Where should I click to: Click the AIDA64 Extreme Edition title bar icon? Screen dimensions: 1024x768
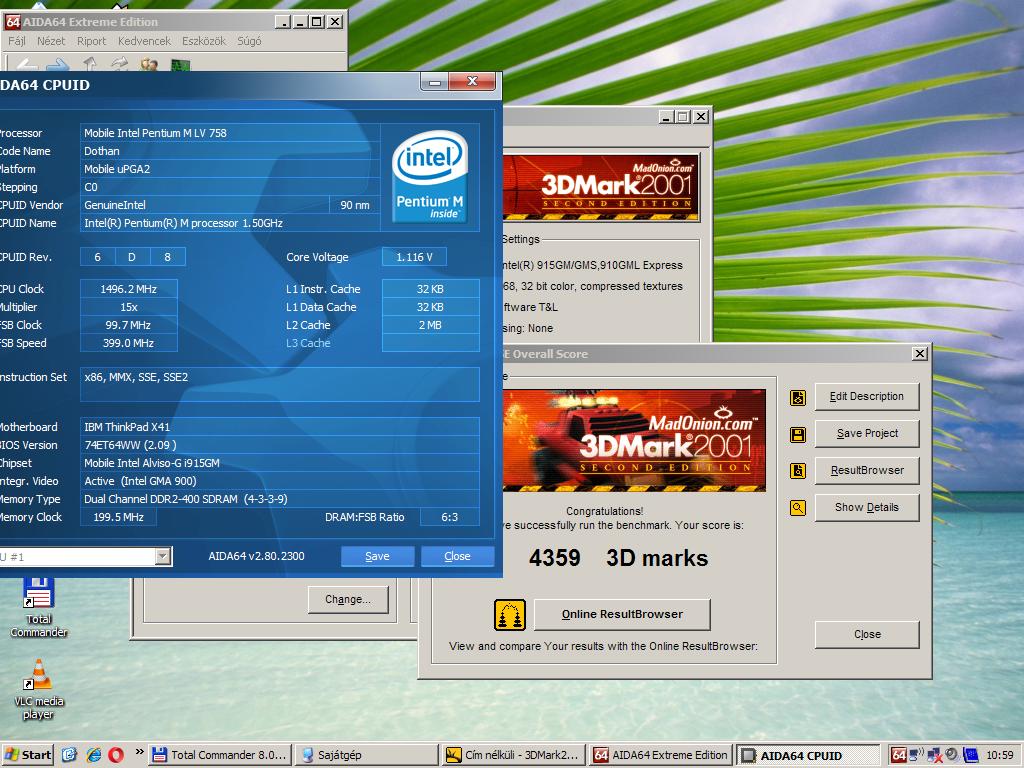(12, 22)
